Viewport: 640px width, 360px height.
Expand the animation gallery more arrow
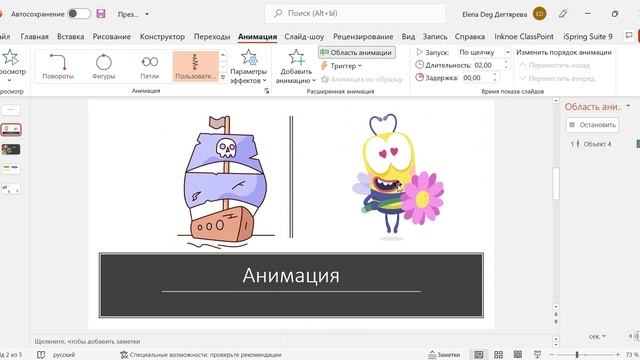click(x=223, y=77)
